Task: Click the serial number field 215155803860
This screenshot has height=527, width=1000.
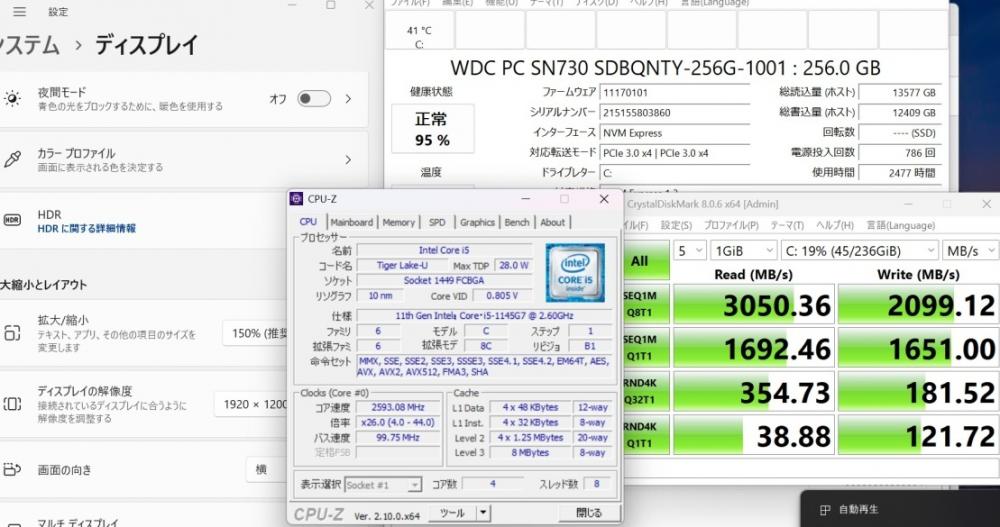Action: click(675, 113)
